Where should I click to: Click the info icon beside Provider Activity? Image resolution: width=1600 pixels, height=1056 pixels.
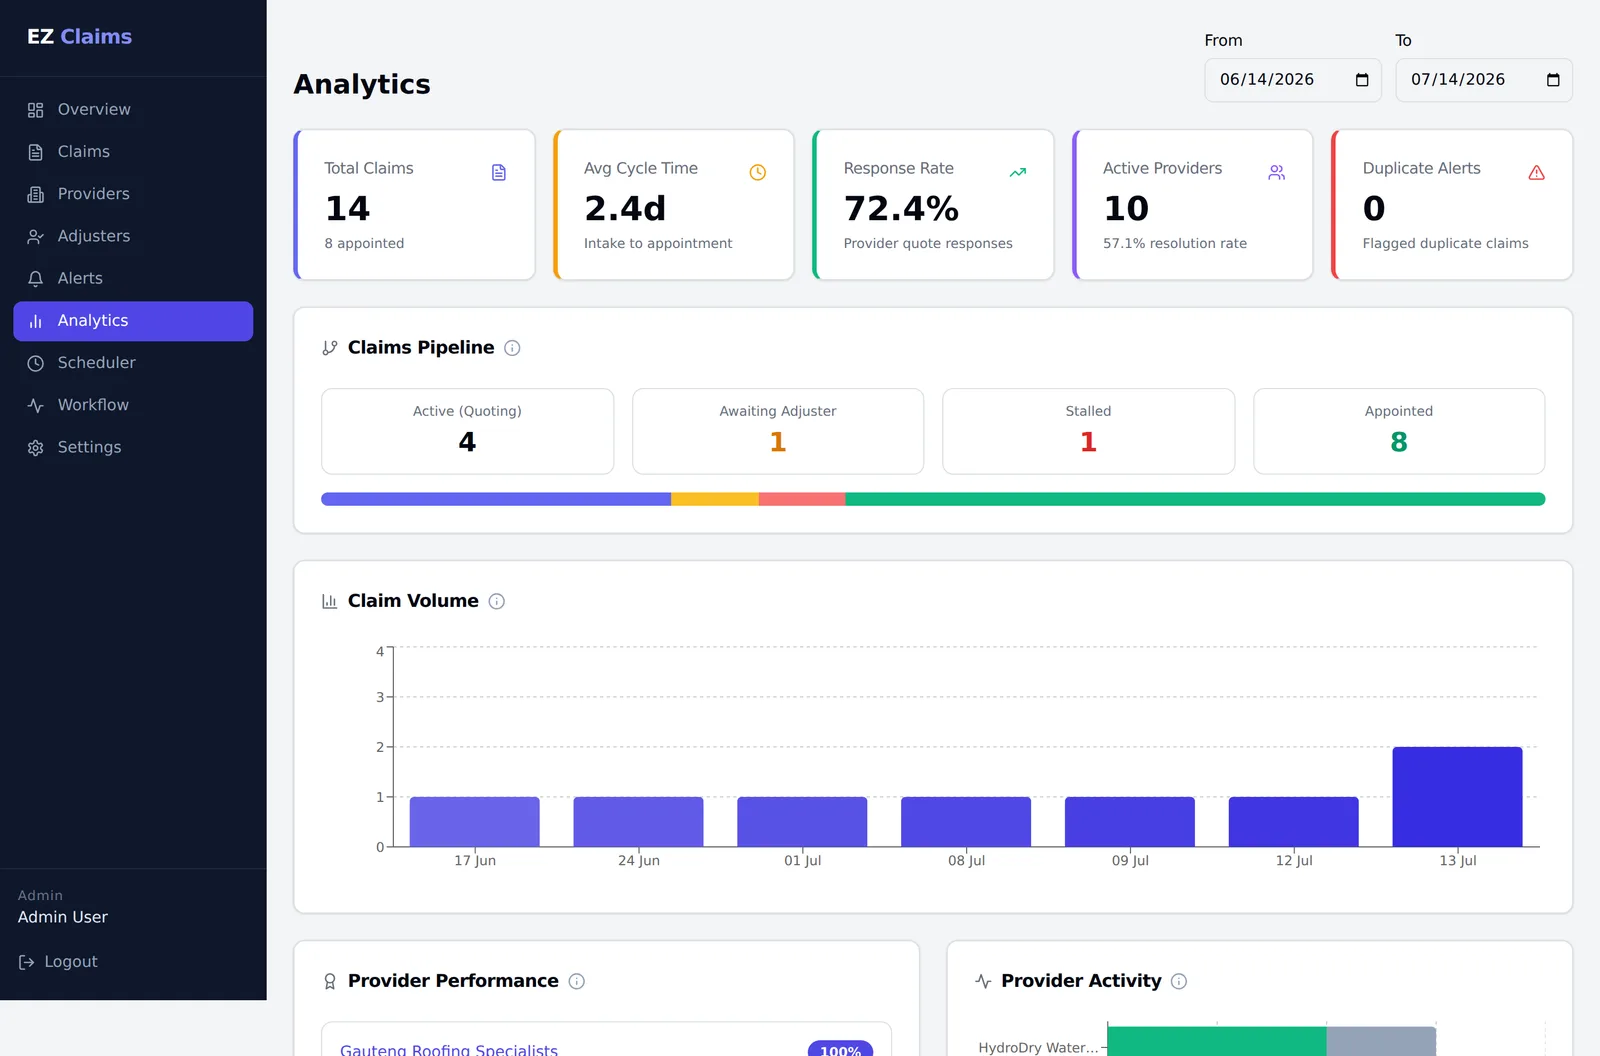tap(1179, 981)
